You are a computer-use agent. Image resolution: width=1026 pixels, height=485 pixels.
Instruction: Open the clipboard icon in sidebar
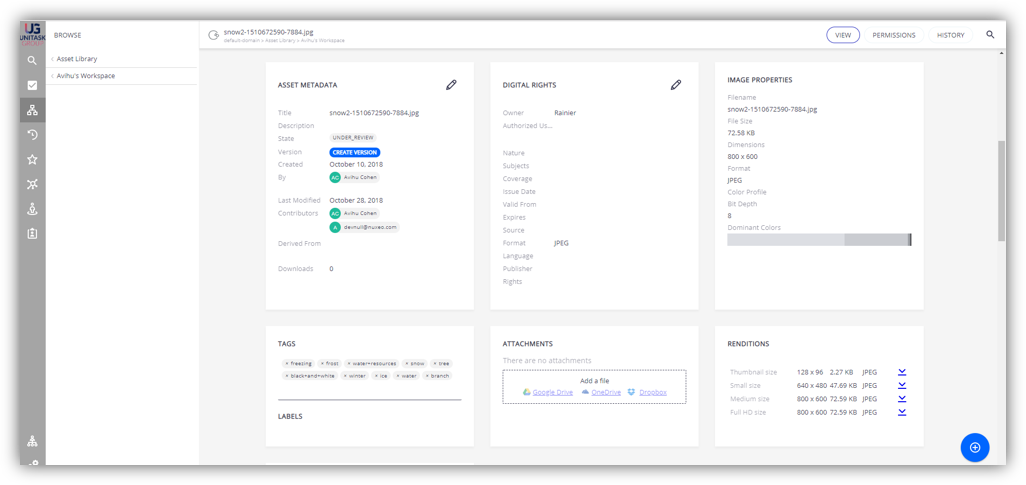[32, 233]
